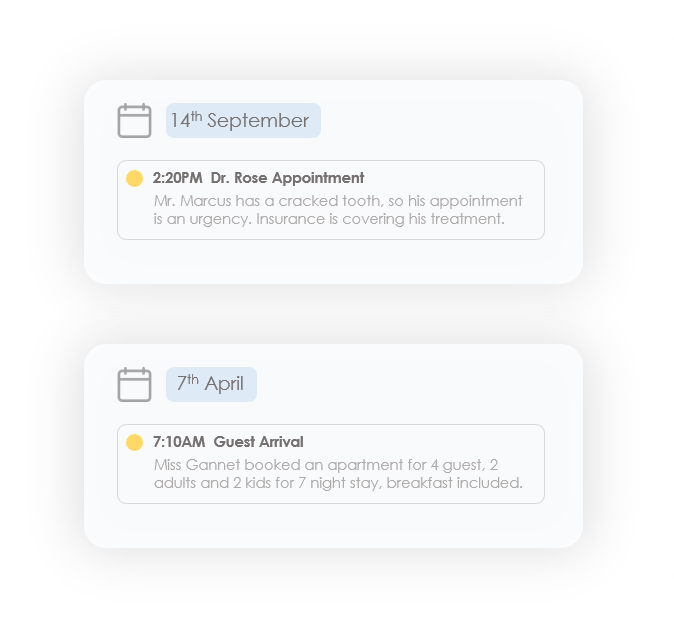Click the 'th' superscript in 14th September
This screenshot has height=628, width=674.
[196, 116]
